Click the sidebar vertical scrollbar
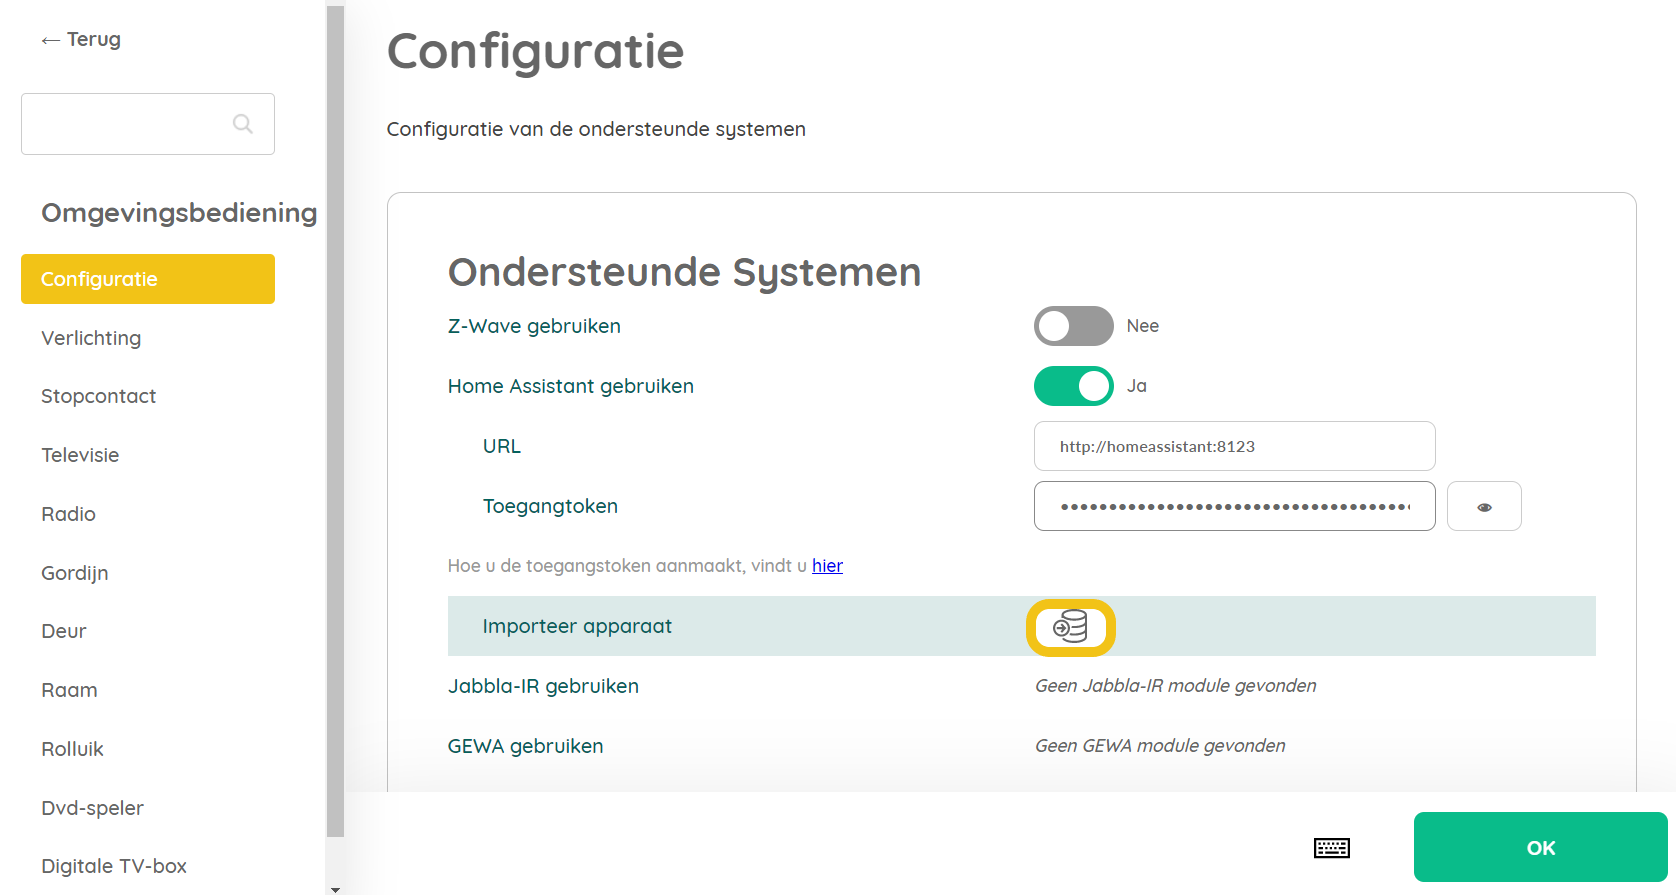The width and height of the screenshot is (1676, 895). (335, 420)
